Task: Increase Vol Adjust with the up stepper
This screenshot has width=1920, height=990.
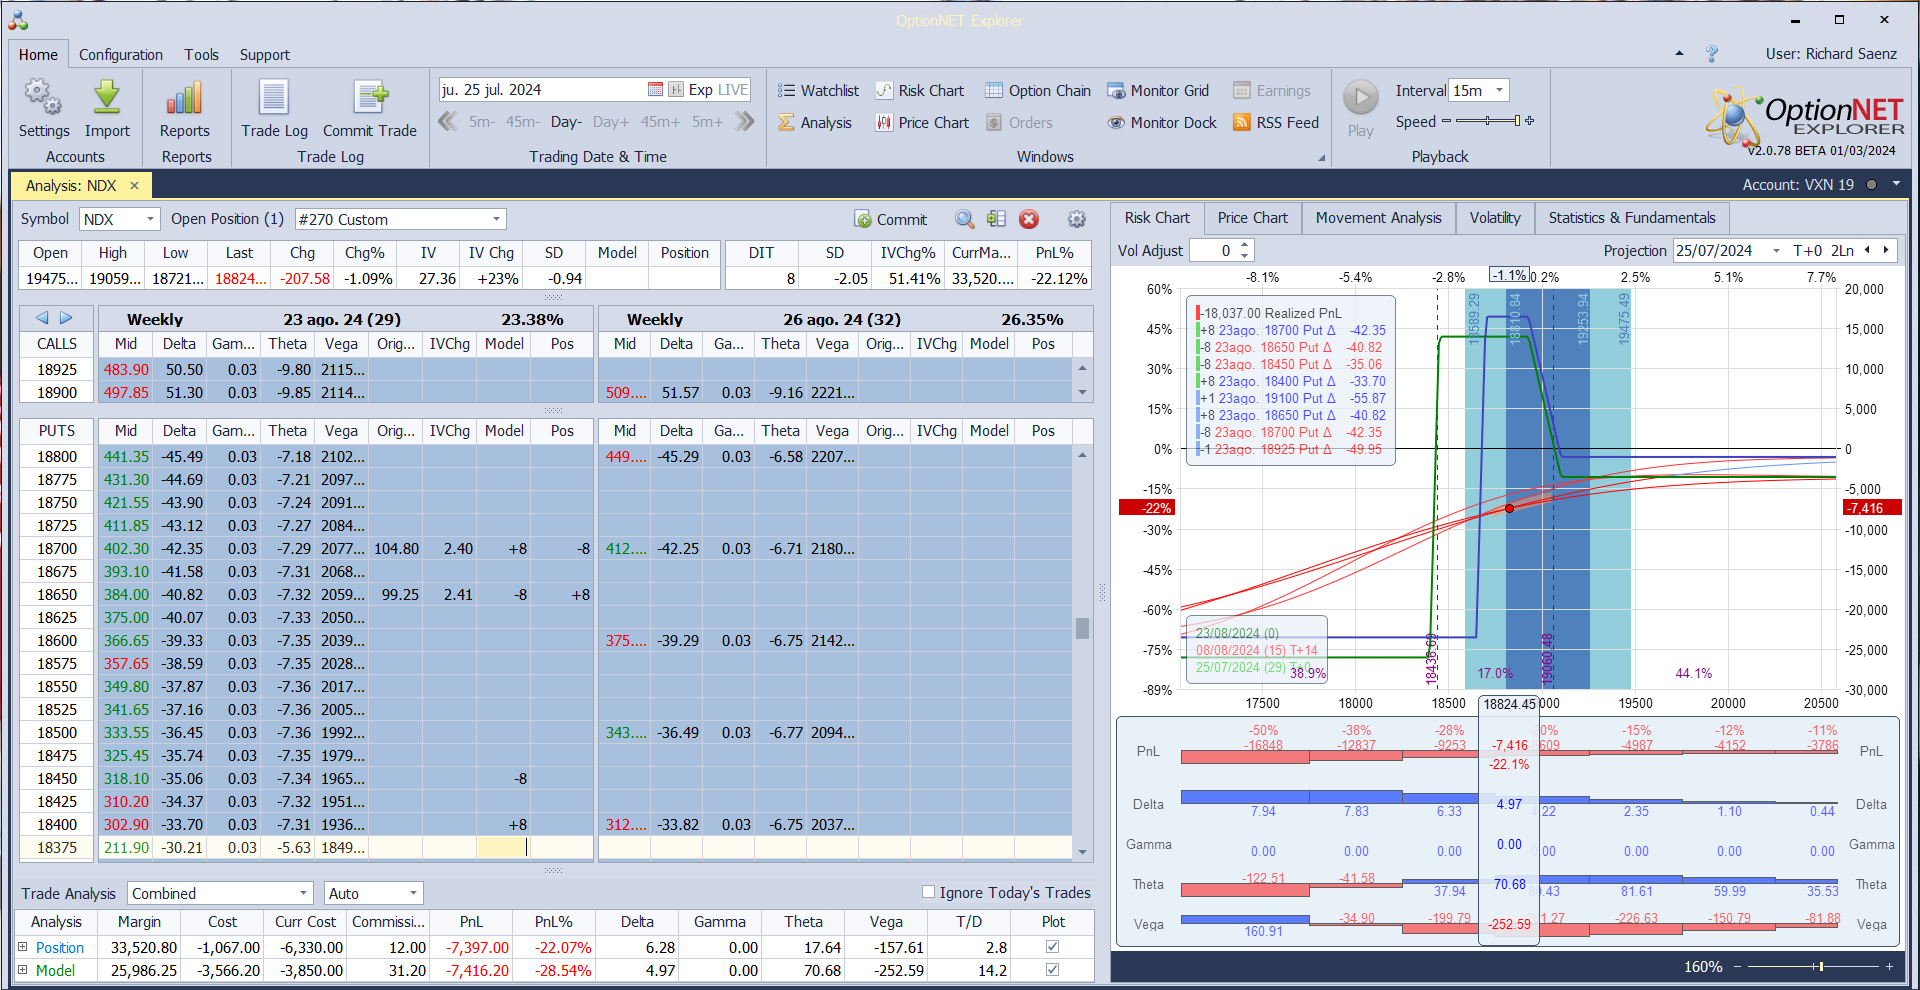Action: (1244, 245)
